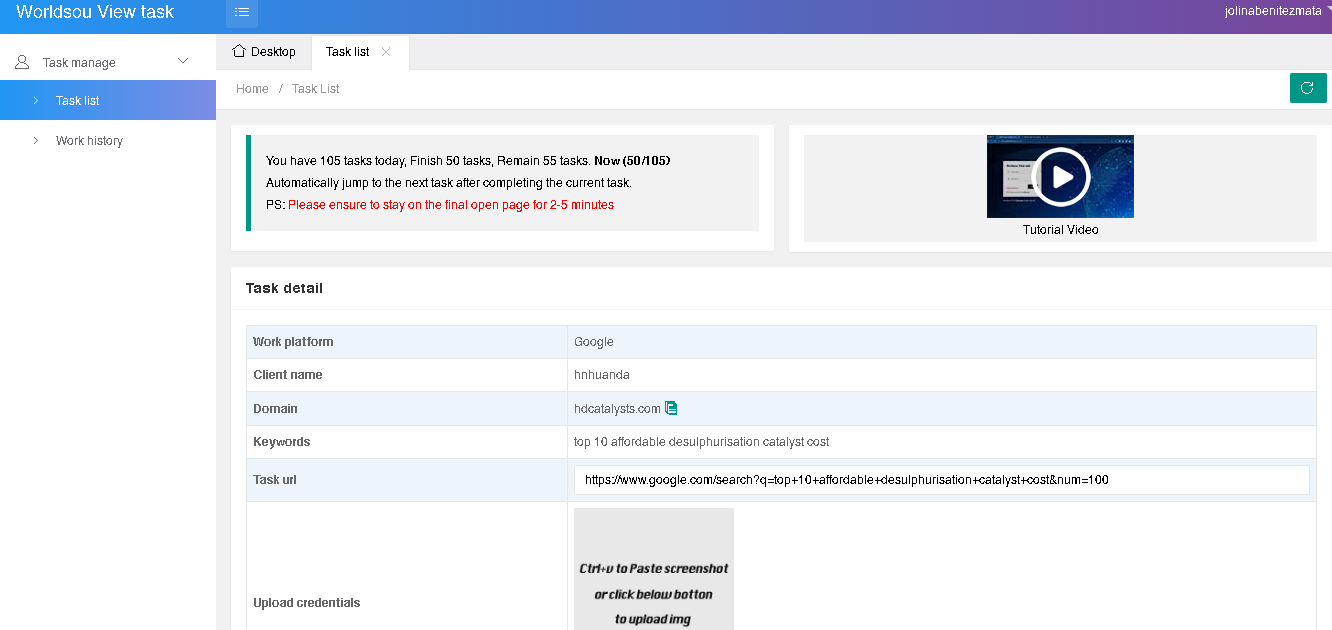Close the Task list tab

(386, 52)
